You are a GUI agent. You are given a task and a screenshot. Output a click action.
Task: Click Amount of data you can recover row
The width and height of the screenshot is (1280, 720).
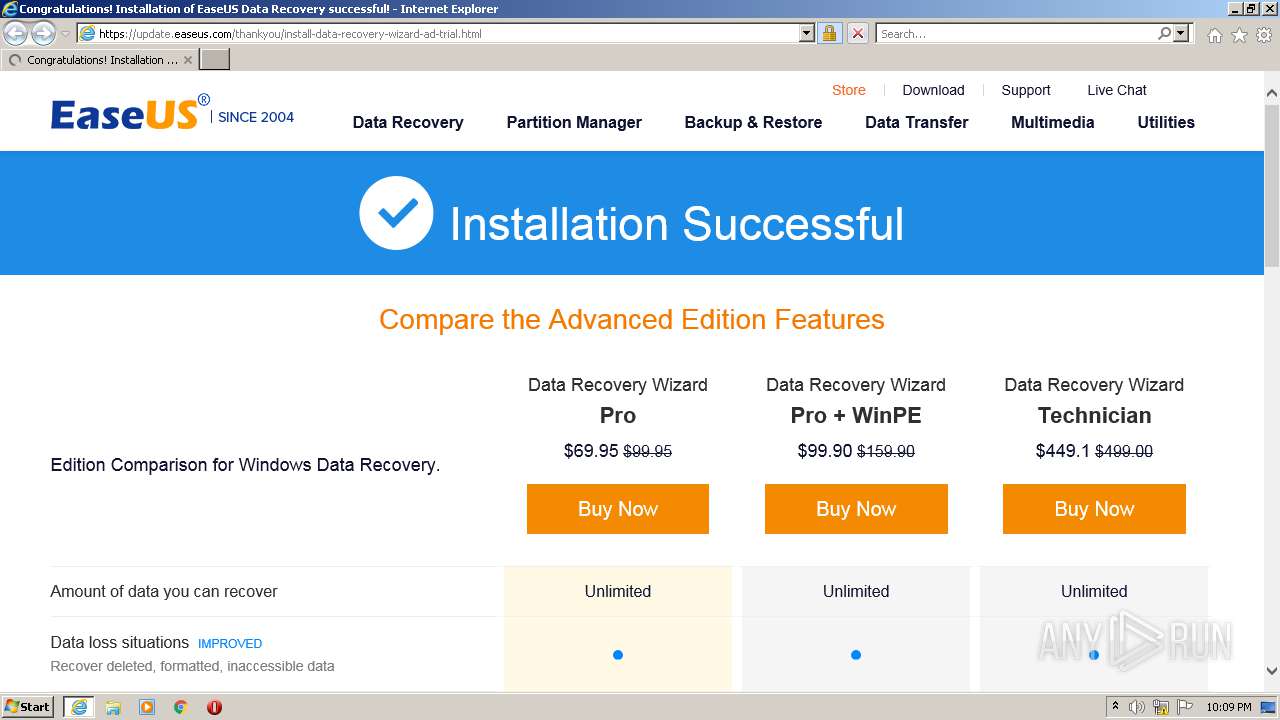629,591
